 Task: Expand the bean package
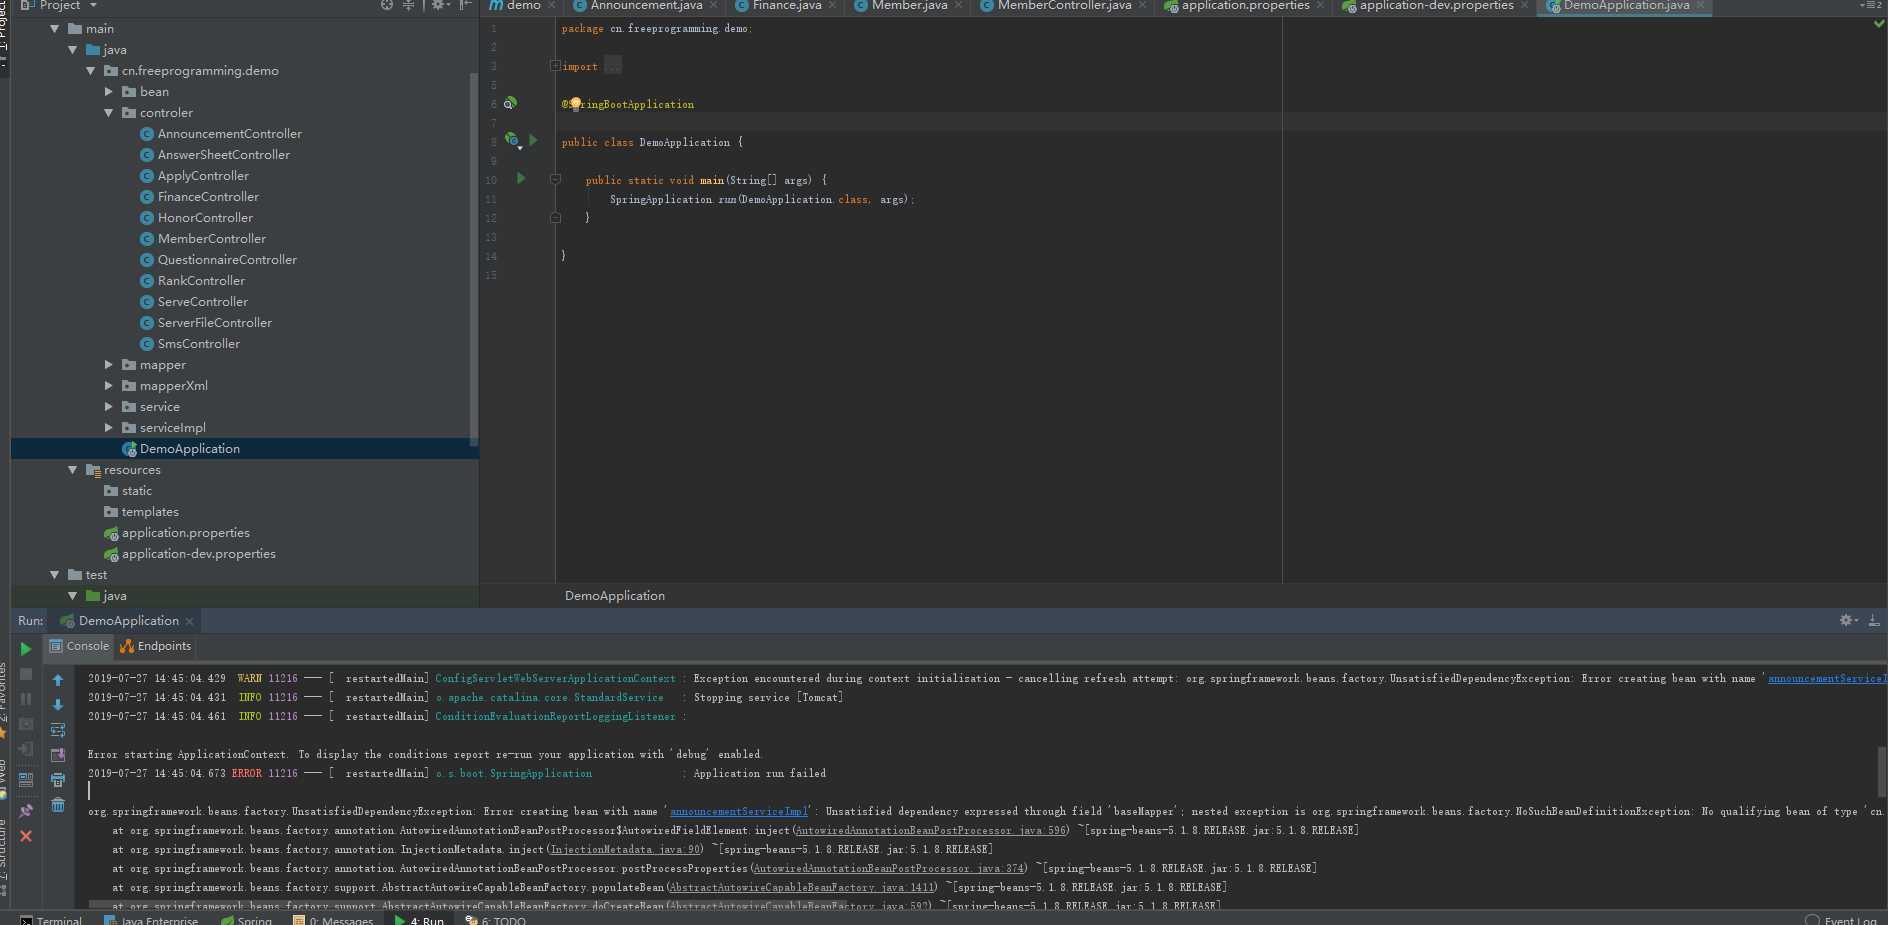click(109, 92)
